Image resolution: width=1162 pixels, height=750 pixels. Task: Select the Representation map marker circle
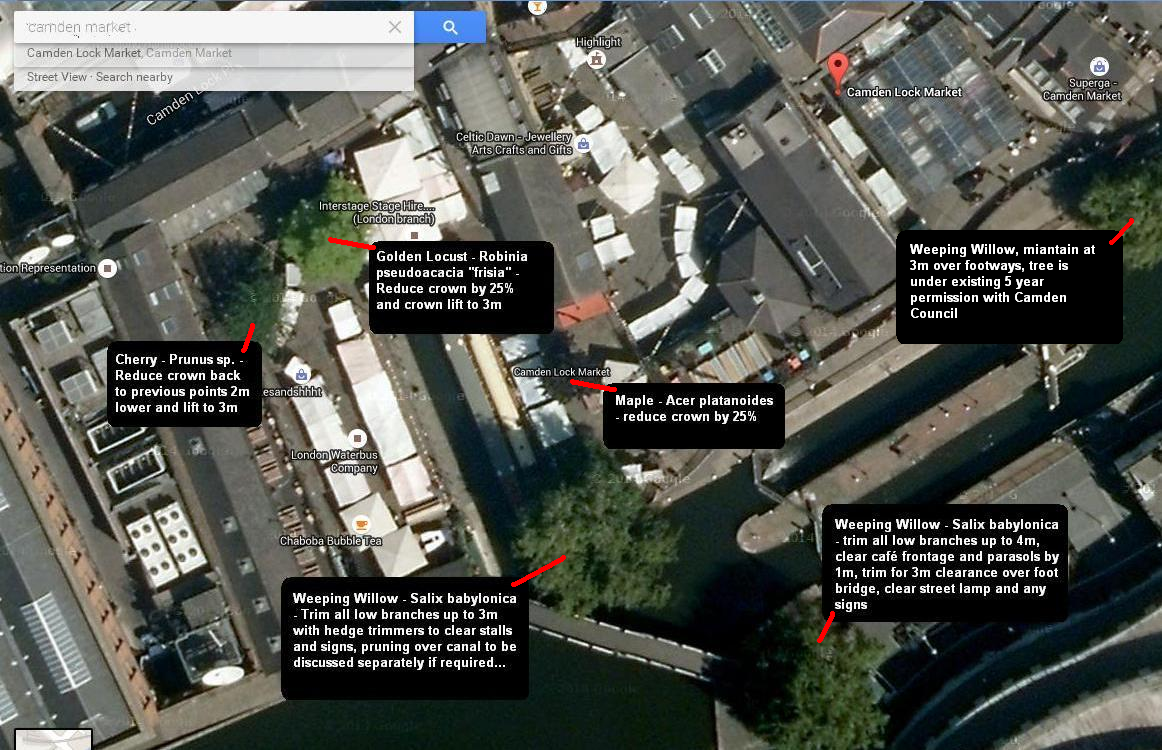point(107,268)
